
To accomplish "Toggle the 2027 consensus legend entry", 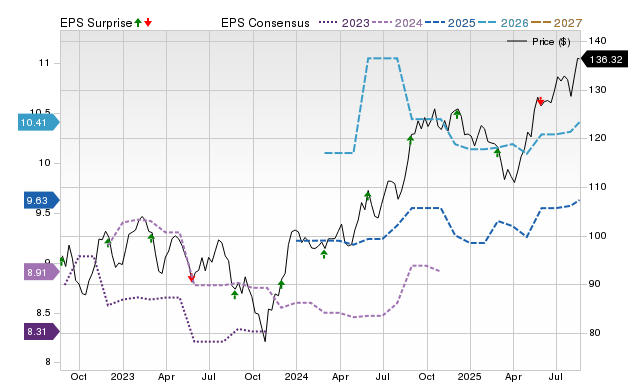I will pyautogui.click(x=556, y=23).
